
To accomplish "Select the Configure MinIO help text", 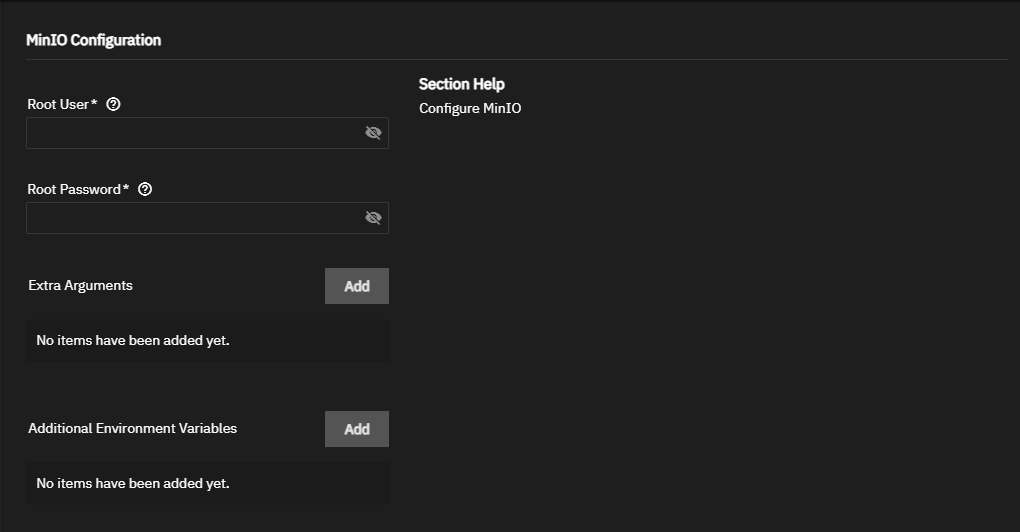I will tap(470, 109).
